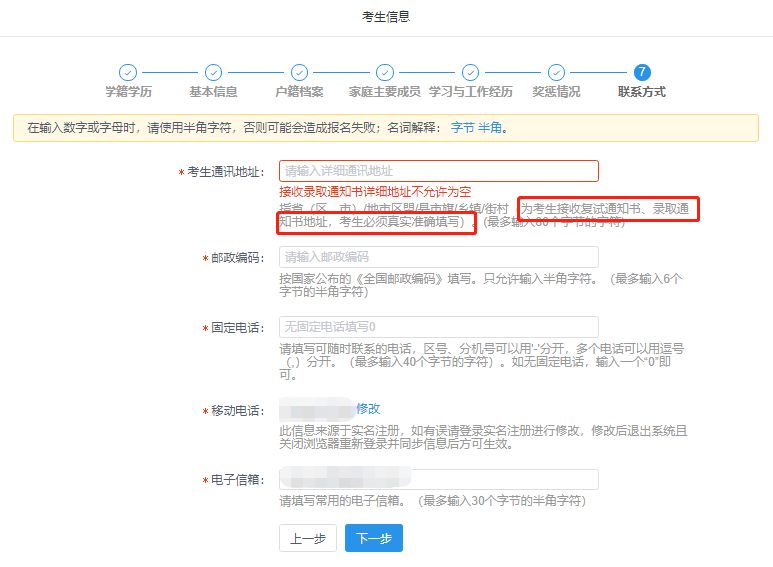Click the 奖惩情况 step checkmark icon
This screenshot has width=773, height=567.
click(x=556, y=72)
